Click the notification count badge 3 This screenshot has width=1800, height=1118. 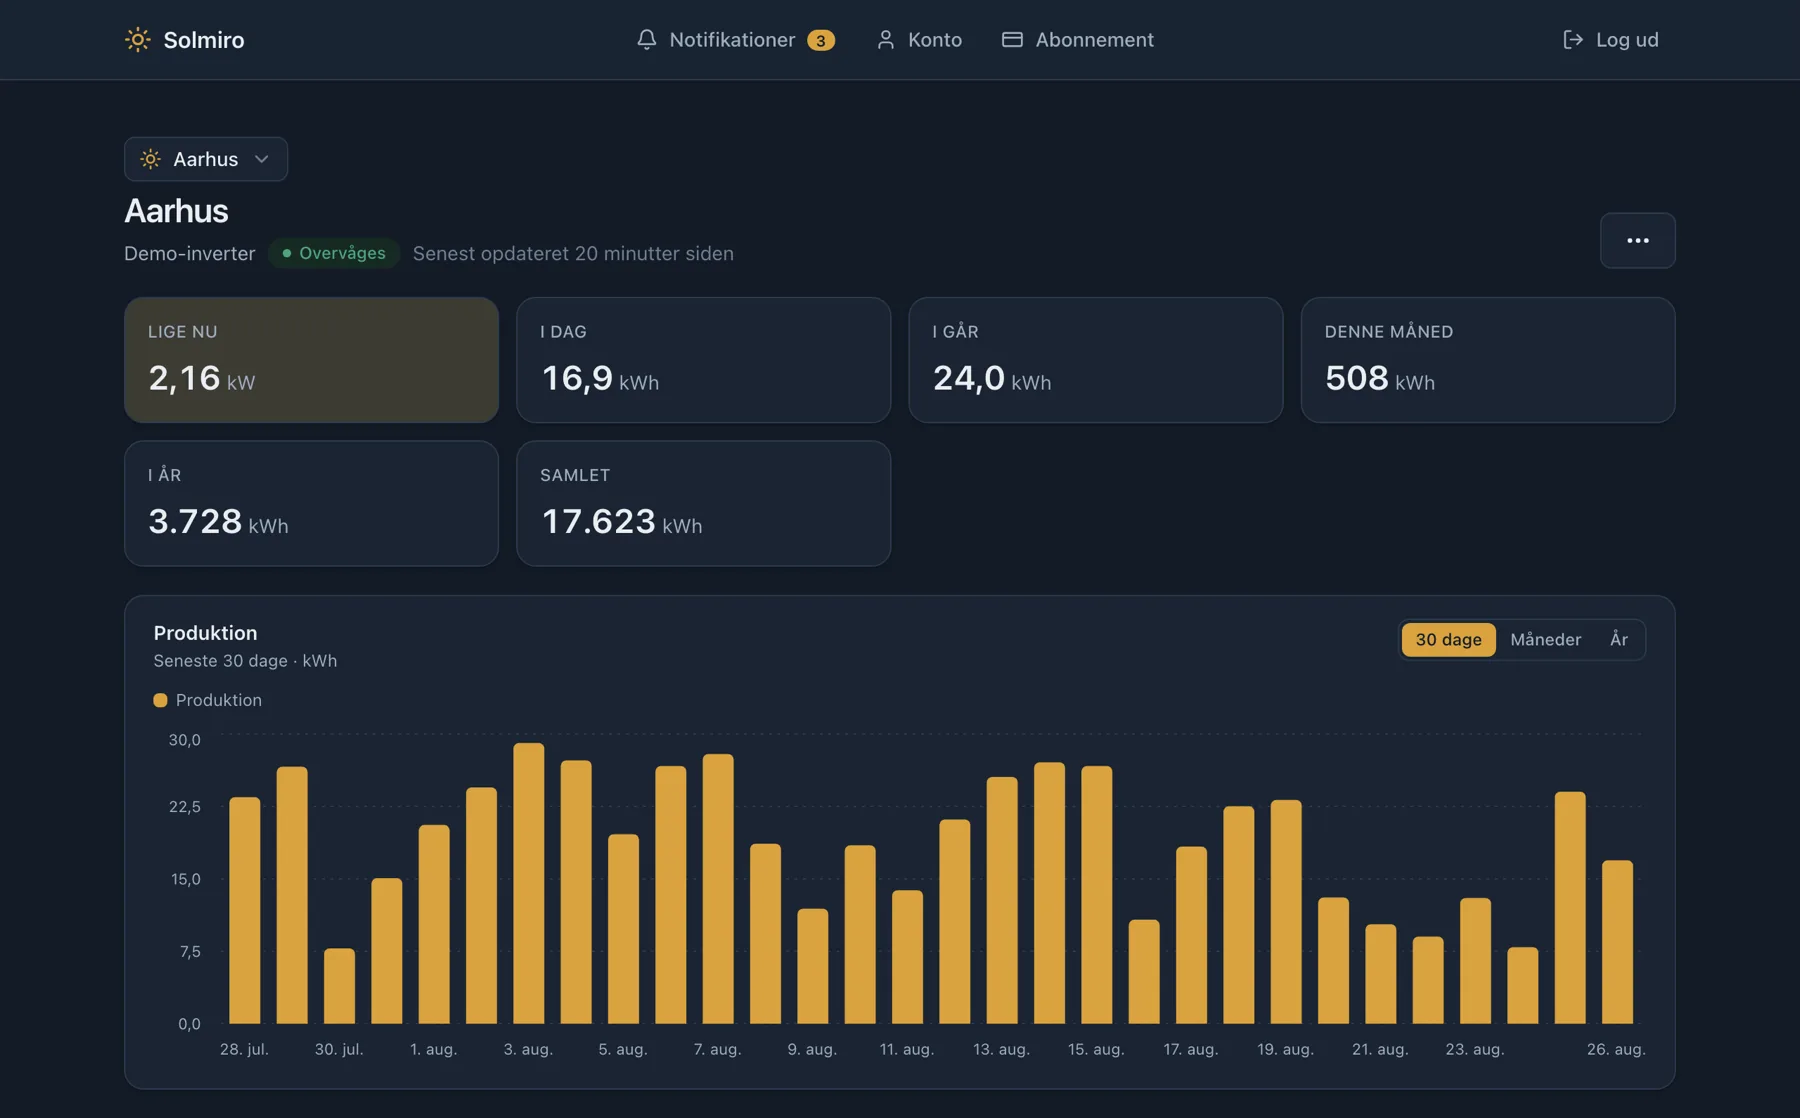point(821,40)
